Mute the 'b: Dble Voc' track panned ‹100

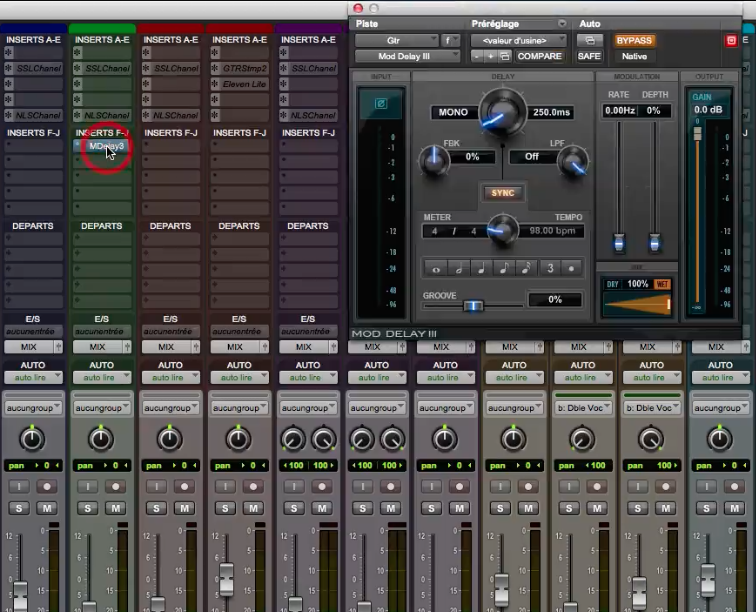click(597, 508)
